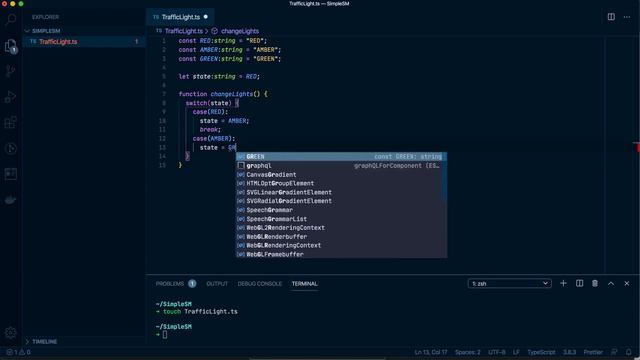The image size is (640, 360).
Task: Open the activity bar icon above the Docker icon
Action: coord(11,174)
